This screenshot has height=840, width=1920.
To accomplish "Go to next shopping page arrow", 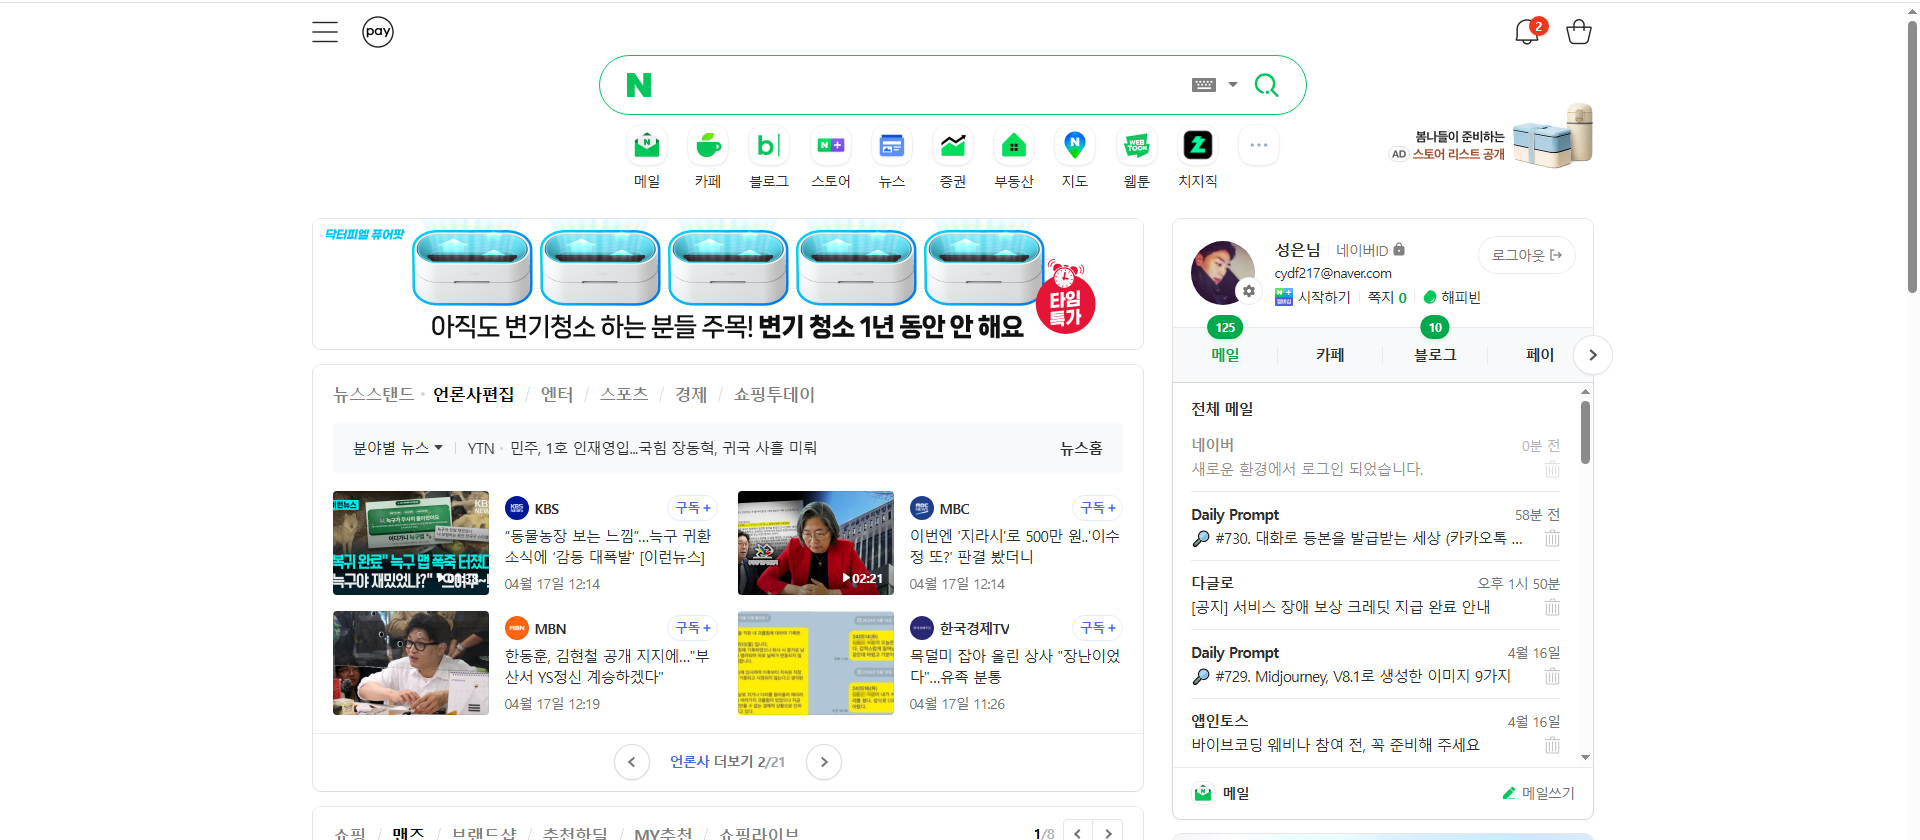I will [1108, 832].
